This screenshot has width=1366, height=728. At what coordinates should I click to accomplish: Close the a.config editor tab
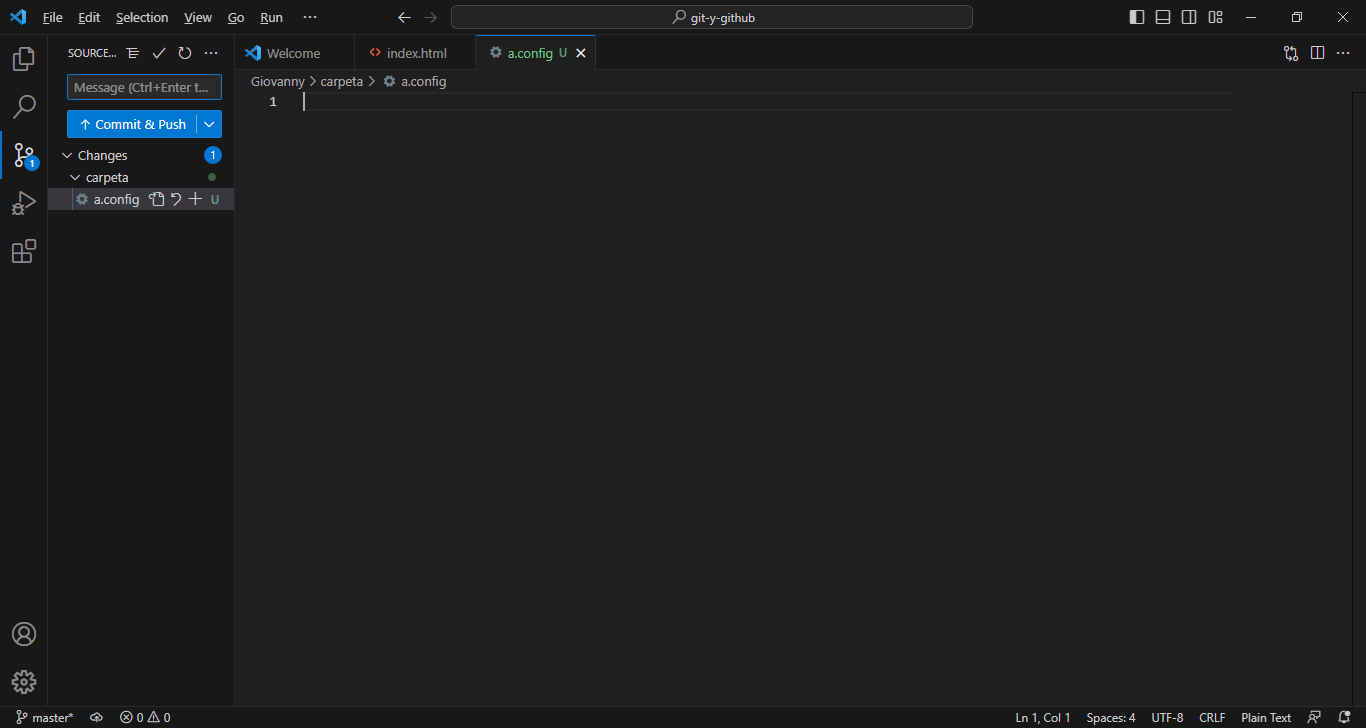(x=581, y=53)
